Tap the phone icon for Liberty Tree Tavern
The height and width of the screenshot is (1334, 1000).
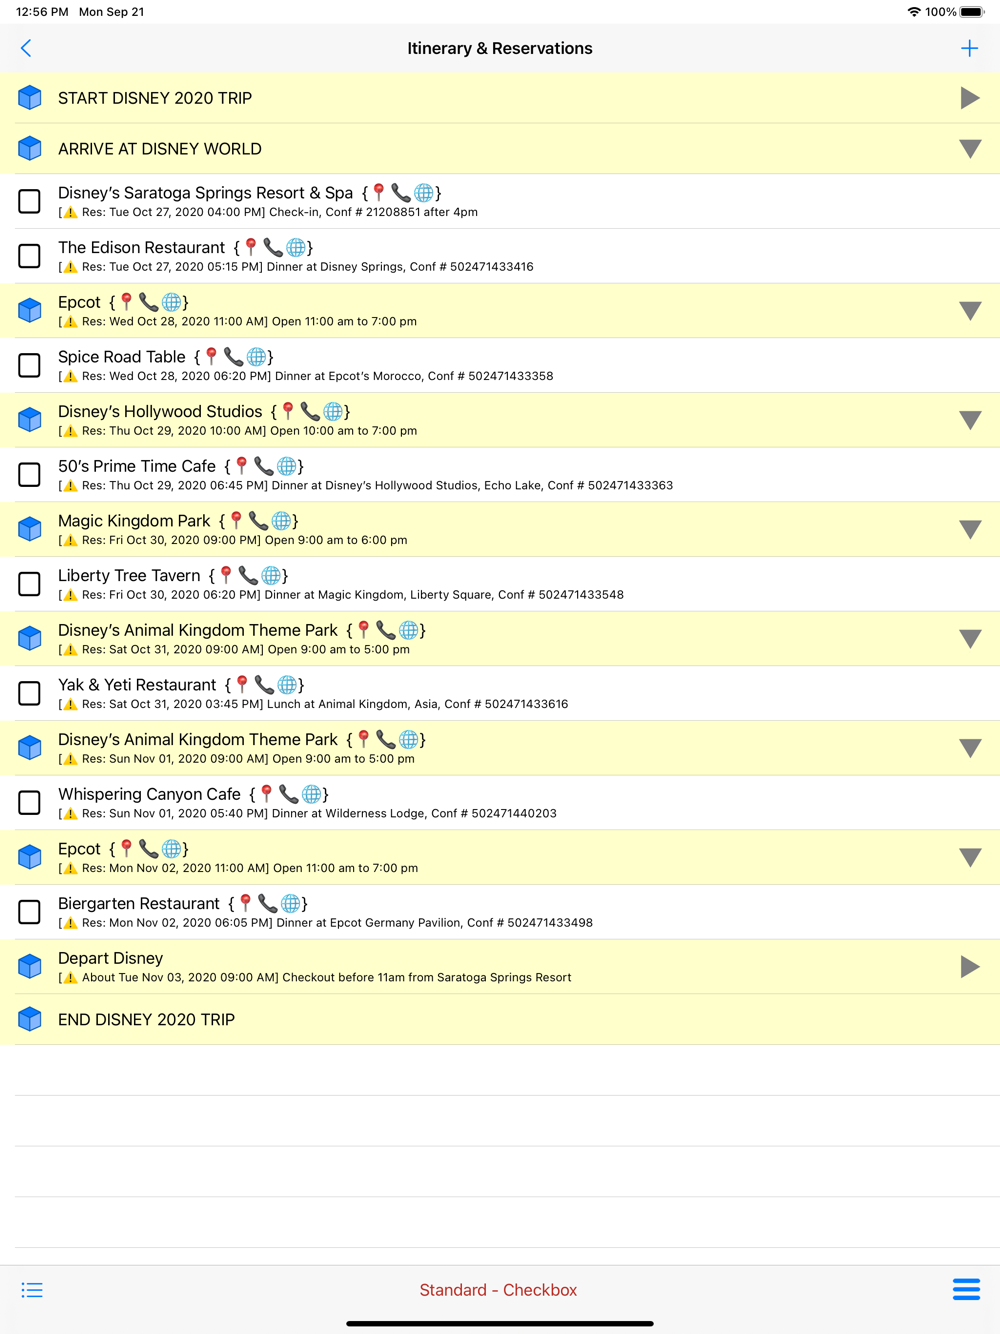point(248,575)
